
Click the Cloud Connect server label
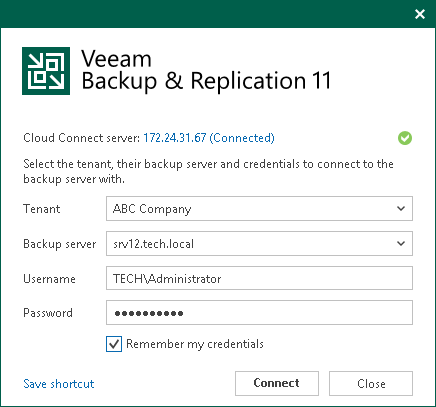click(82, 138)
